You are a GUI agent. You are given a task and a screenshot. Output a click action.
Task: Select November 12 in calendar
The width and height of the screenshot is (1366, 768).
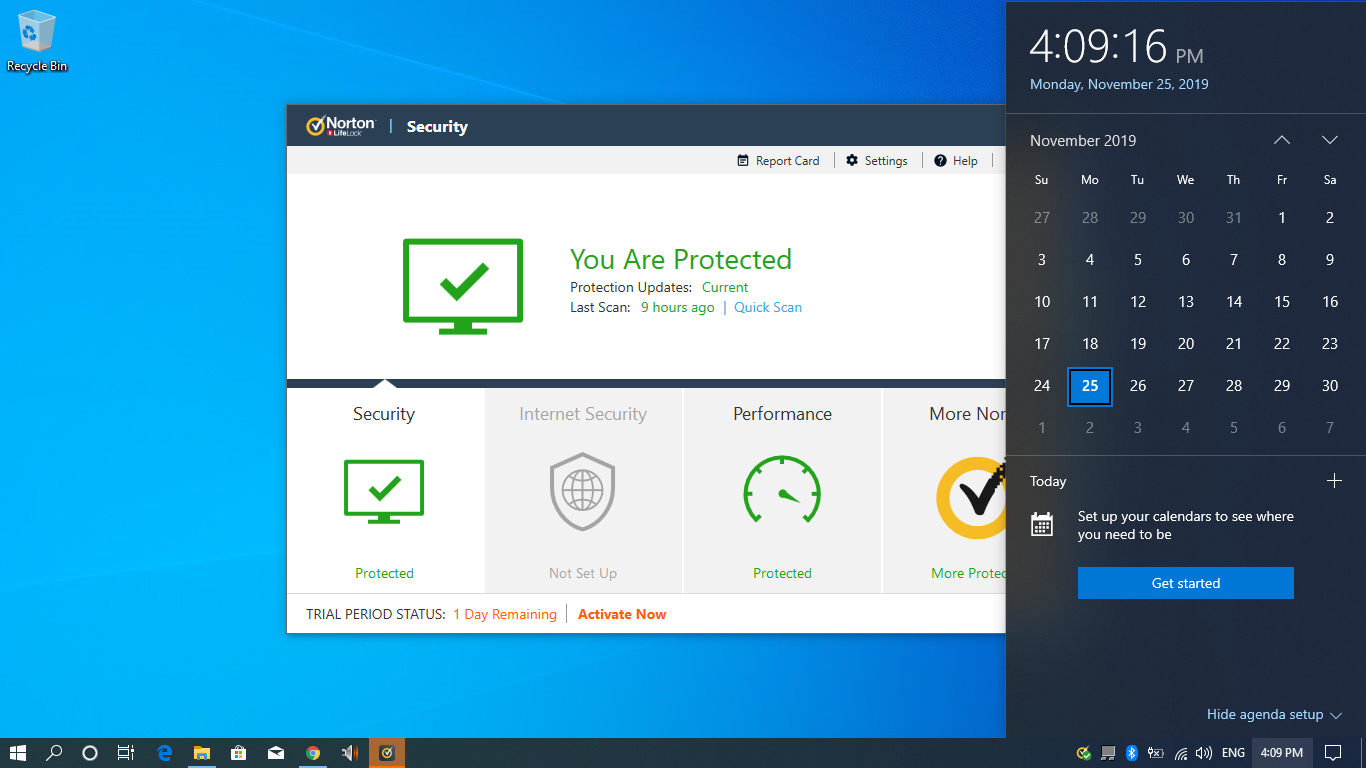click(1138, 302)
